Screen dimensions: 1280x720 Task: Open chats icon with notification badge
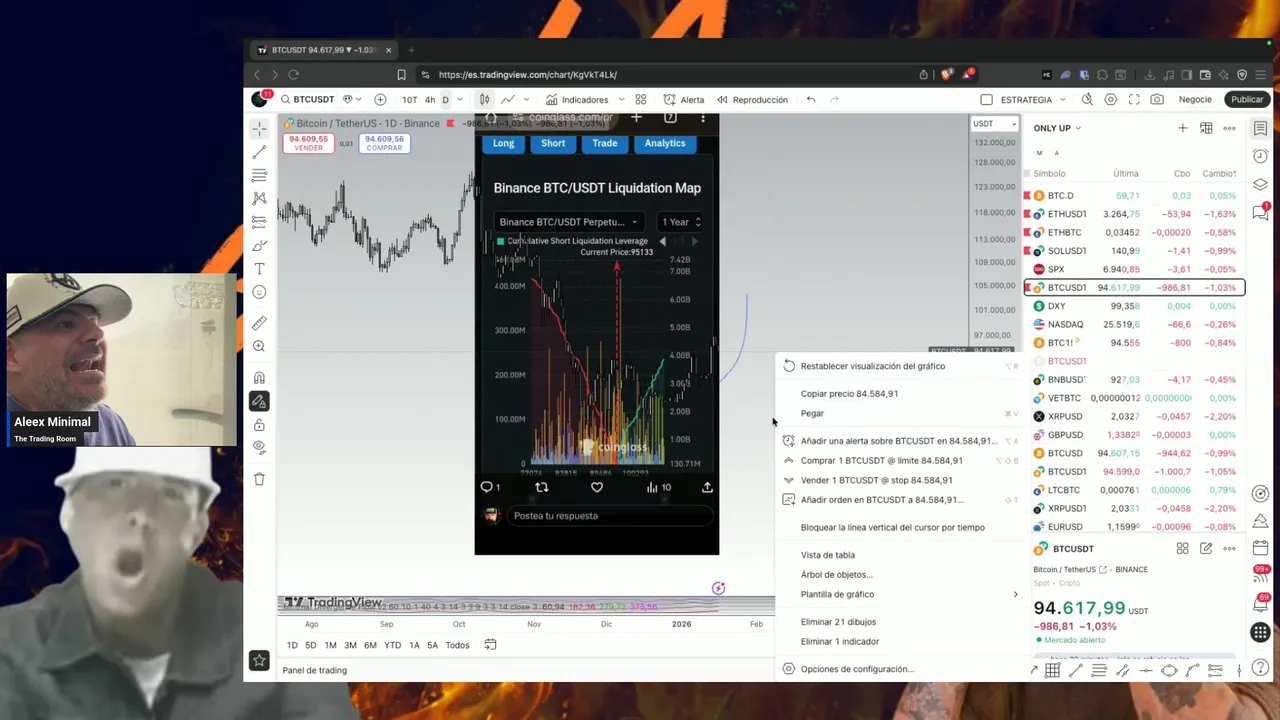1260,212
